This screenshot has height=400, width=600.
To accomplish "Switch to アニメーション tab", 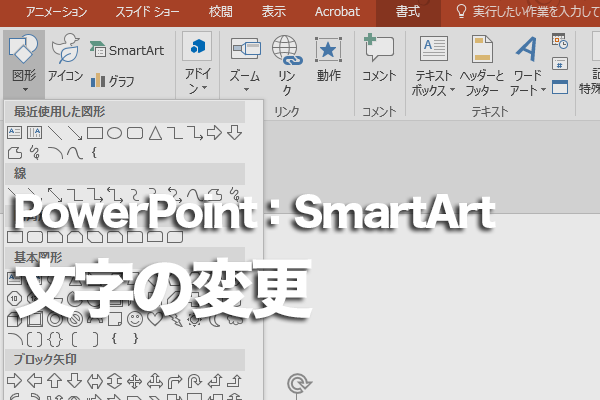I will 56,12.
